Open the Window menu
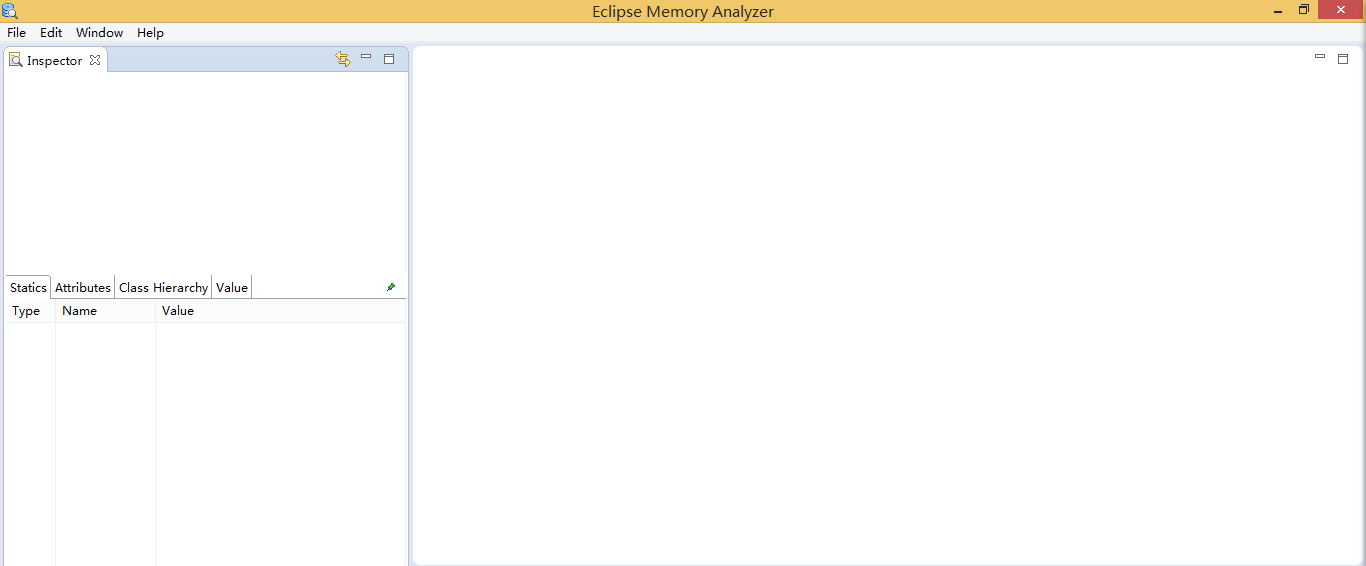 [100, 33]
